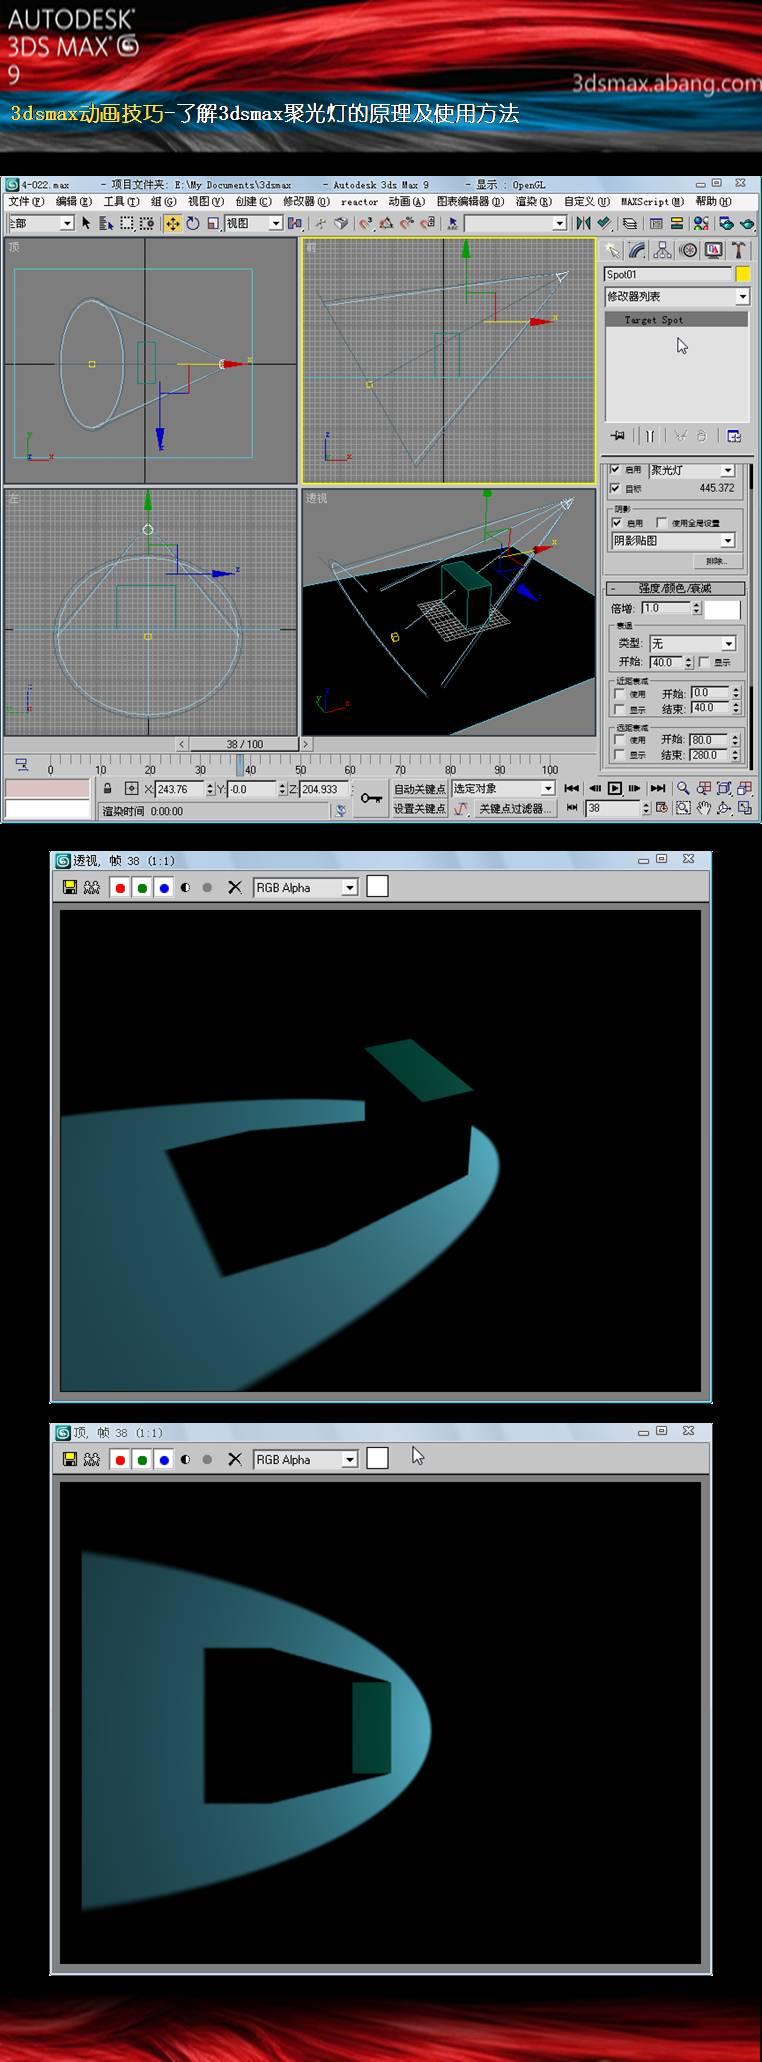762x2062 pixels.
Task: Toggle red channel in perspective render window
Action: (121, 887)
